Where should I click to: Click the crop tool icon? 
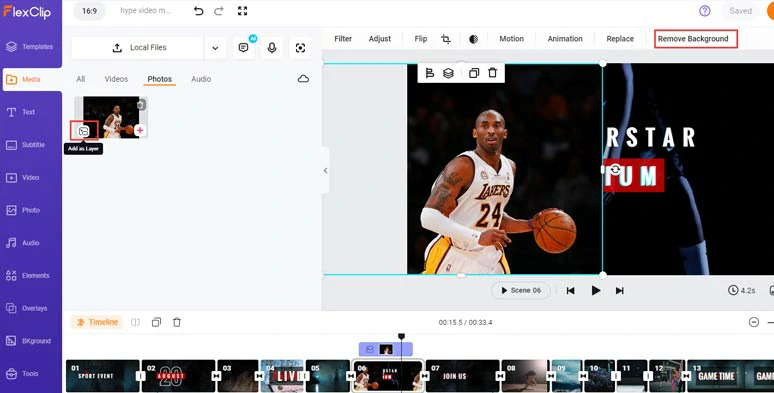(446, 39)
